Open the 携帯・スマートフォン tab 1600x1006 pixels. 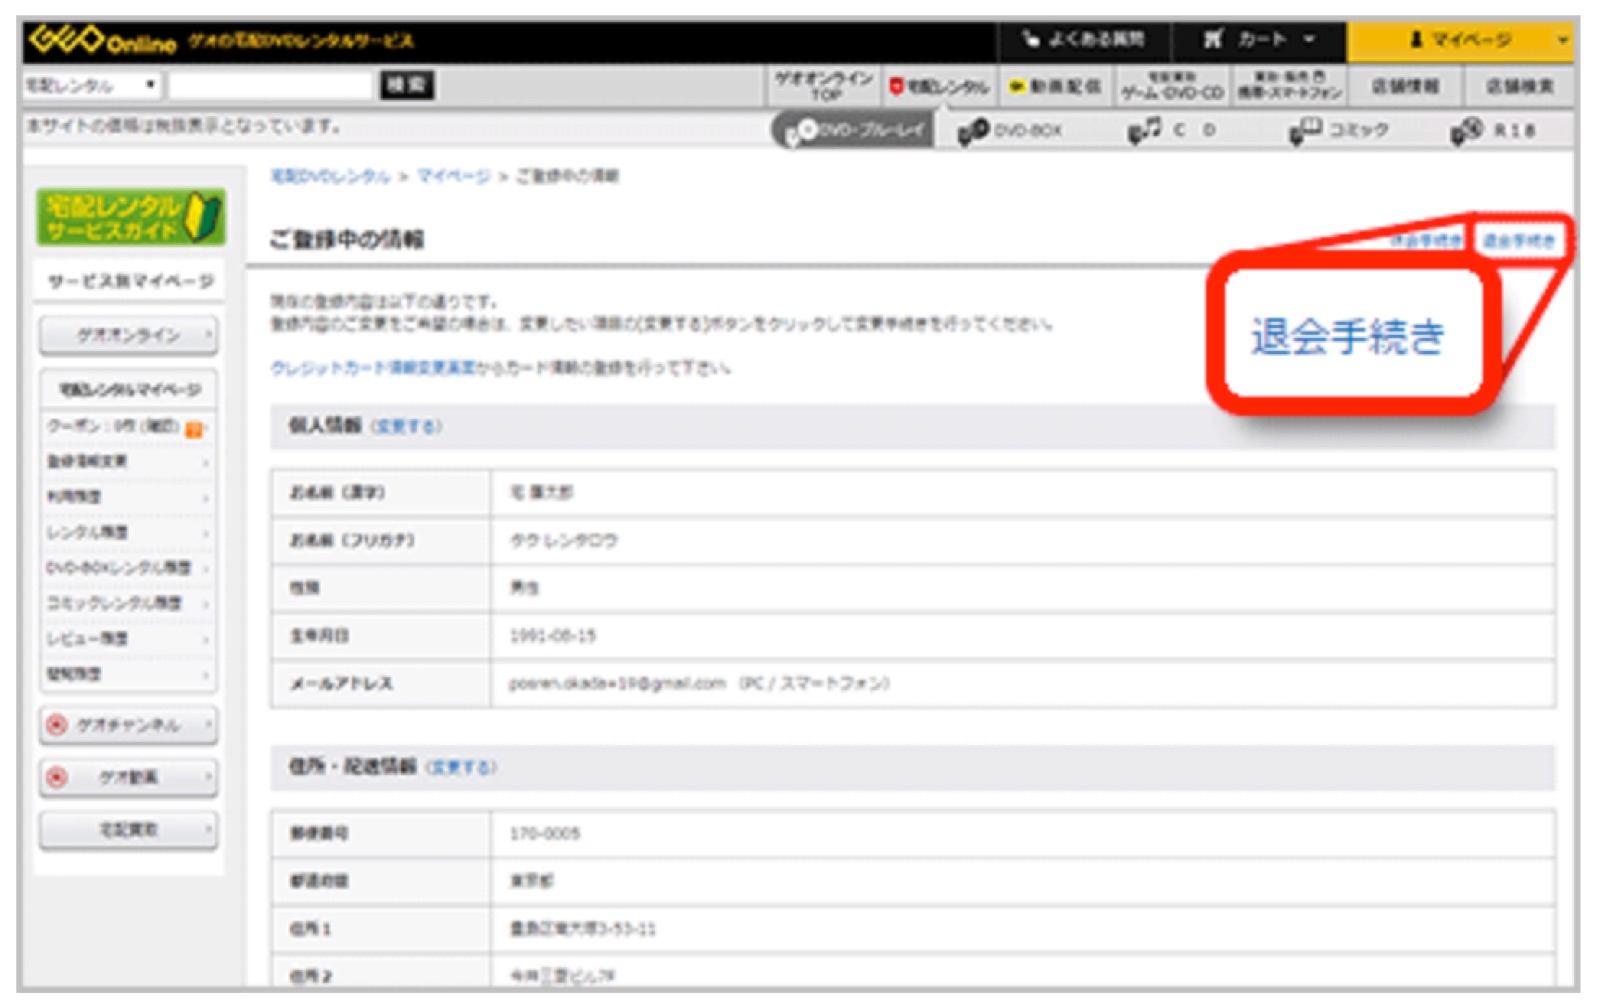(x=1289, y=86)
